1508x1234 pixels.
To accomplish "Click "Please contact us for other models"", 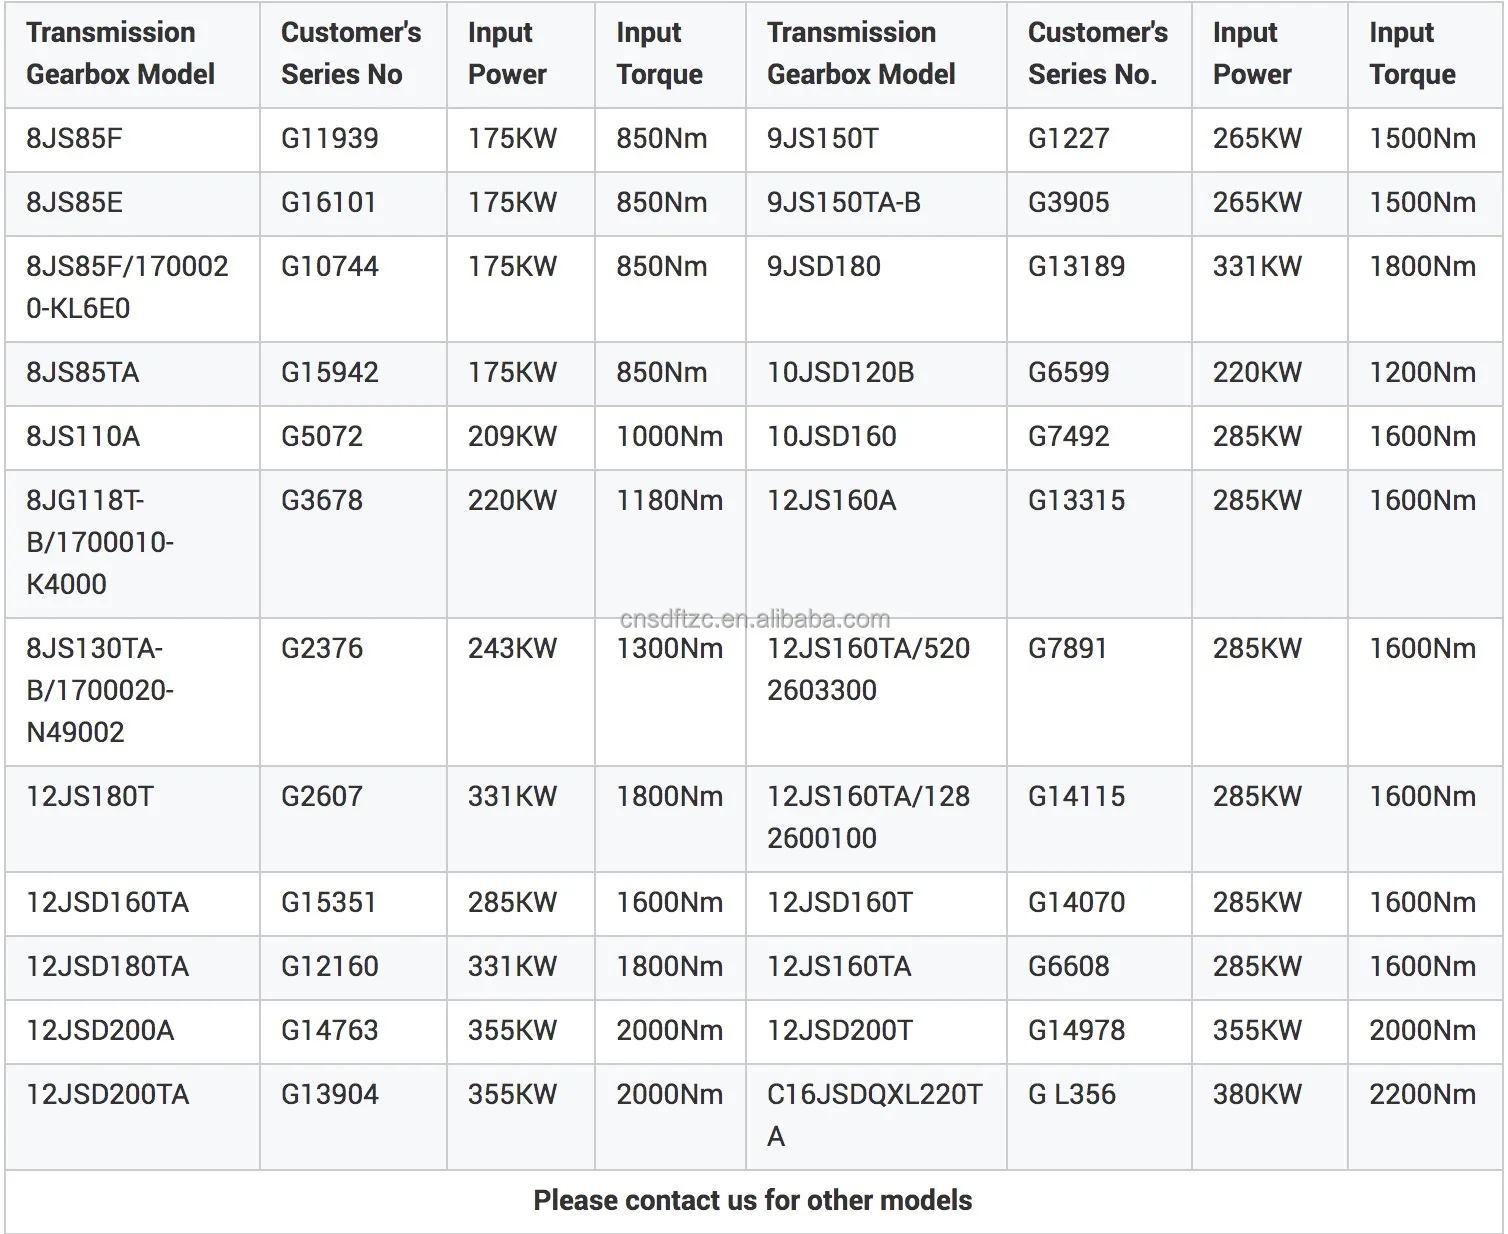I will 752,1201.
